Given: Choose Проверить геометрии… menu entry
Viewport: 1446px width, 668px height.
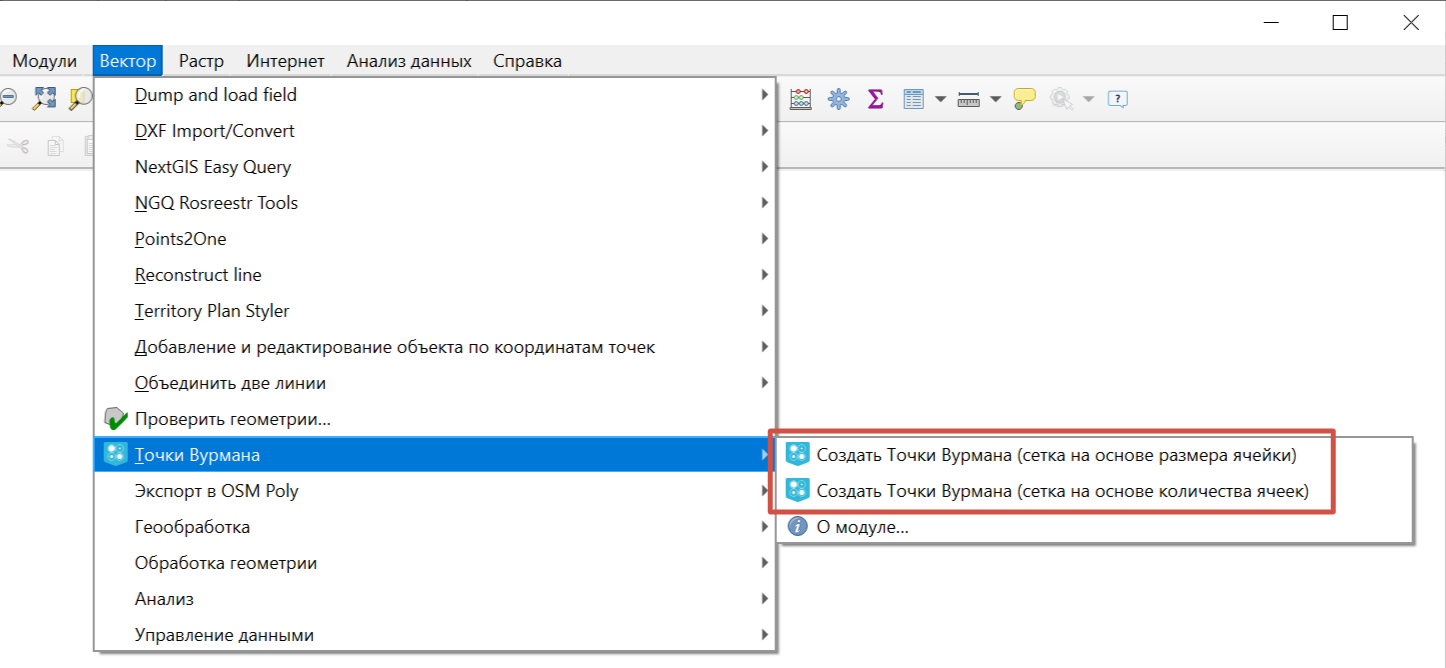Looking at the screenshot, I should click(435, 419).
